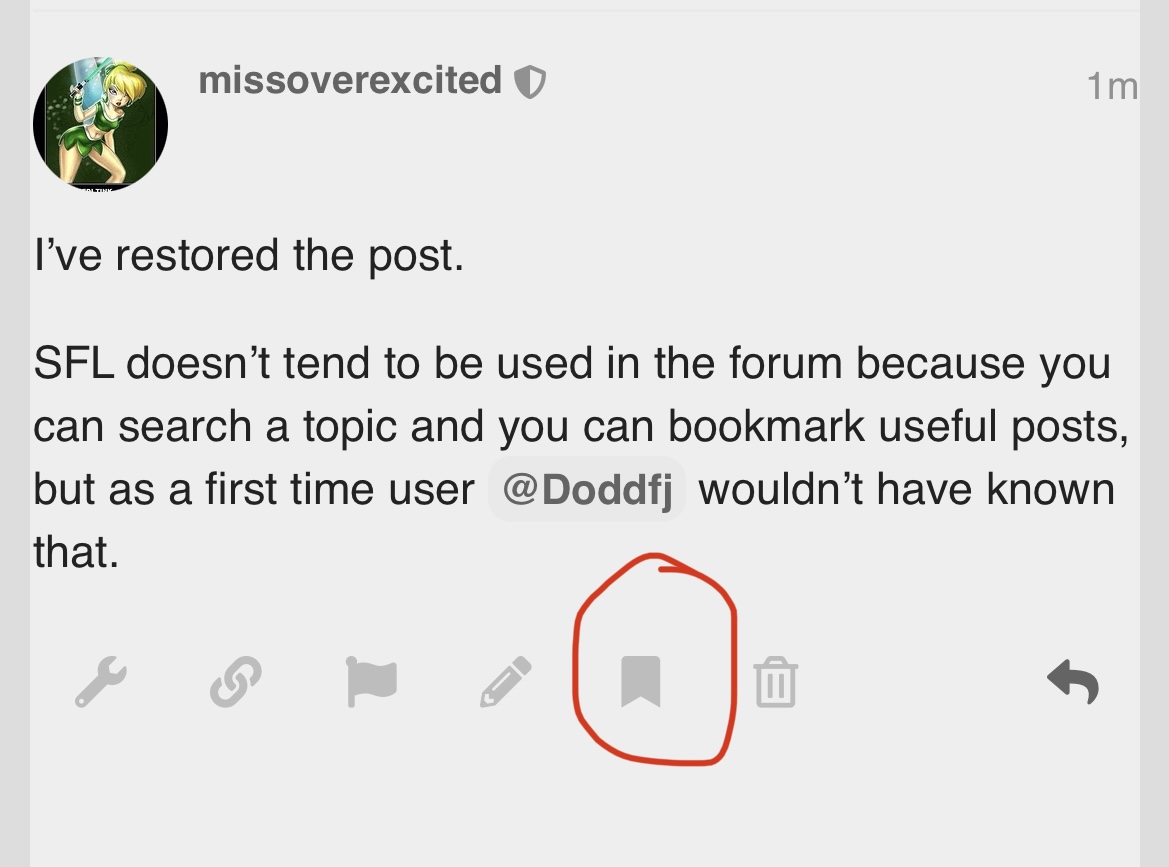Bookmark this post using the bookmark icon
The height and width of the screenshot is (867, 1169).
[x=641, y=681]
